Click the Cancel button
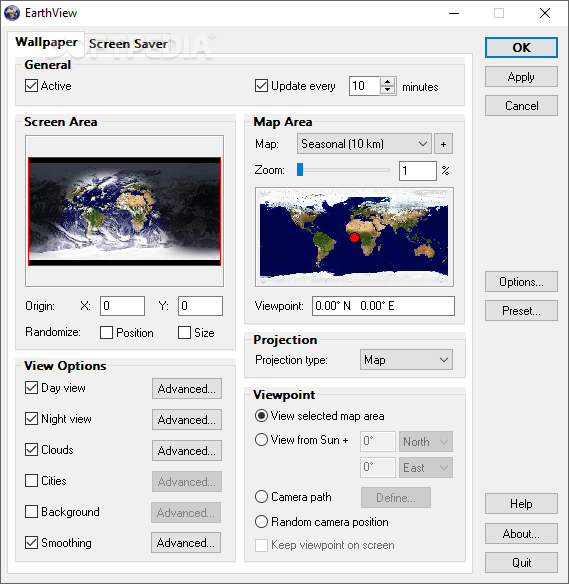The image size is (569, 584). coord(521,106)
